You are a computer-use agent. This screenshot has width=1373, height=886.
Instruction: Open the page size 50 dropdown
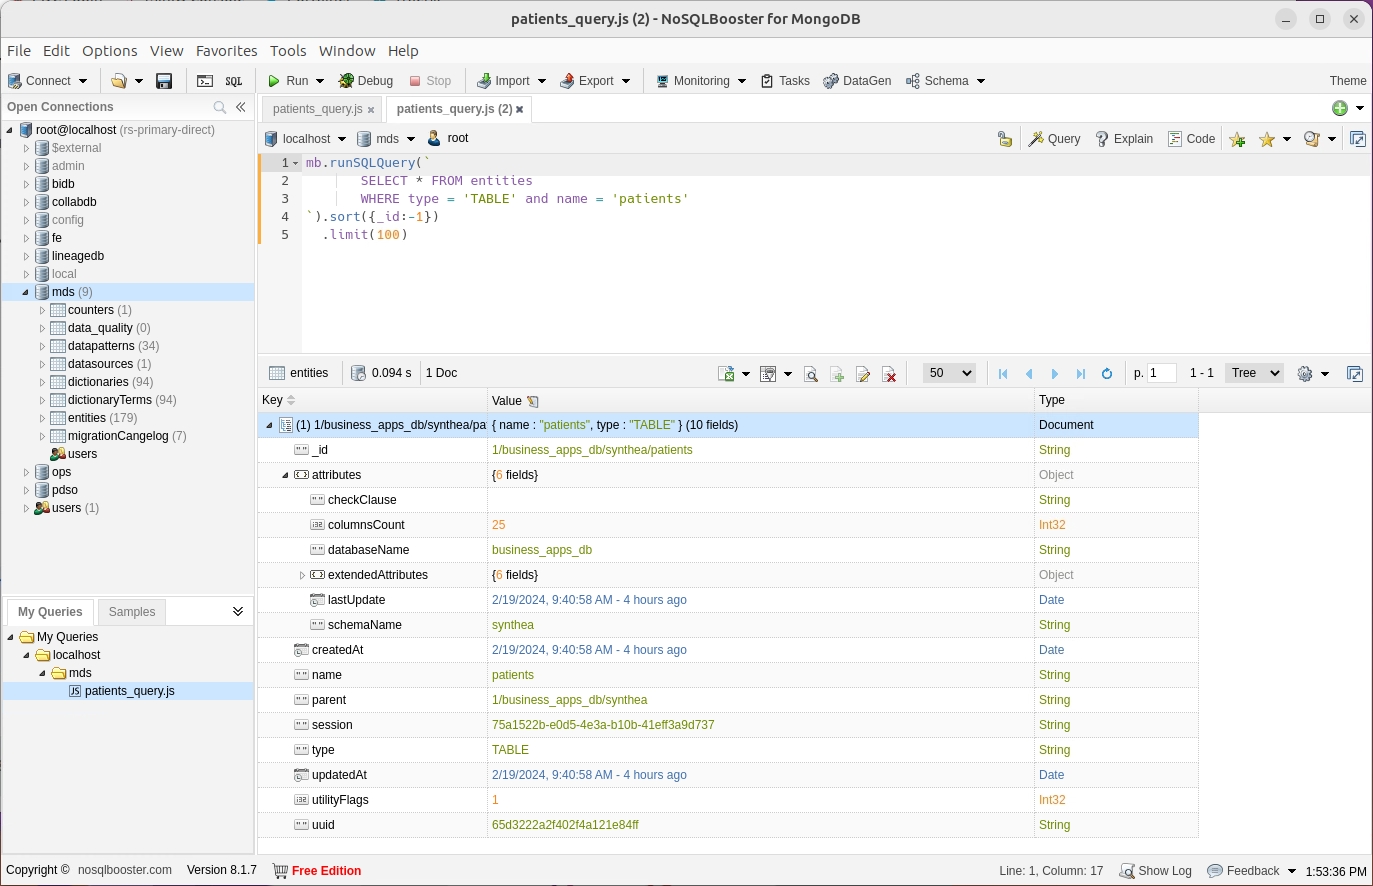pyautogui.click(x=948, y=373)
